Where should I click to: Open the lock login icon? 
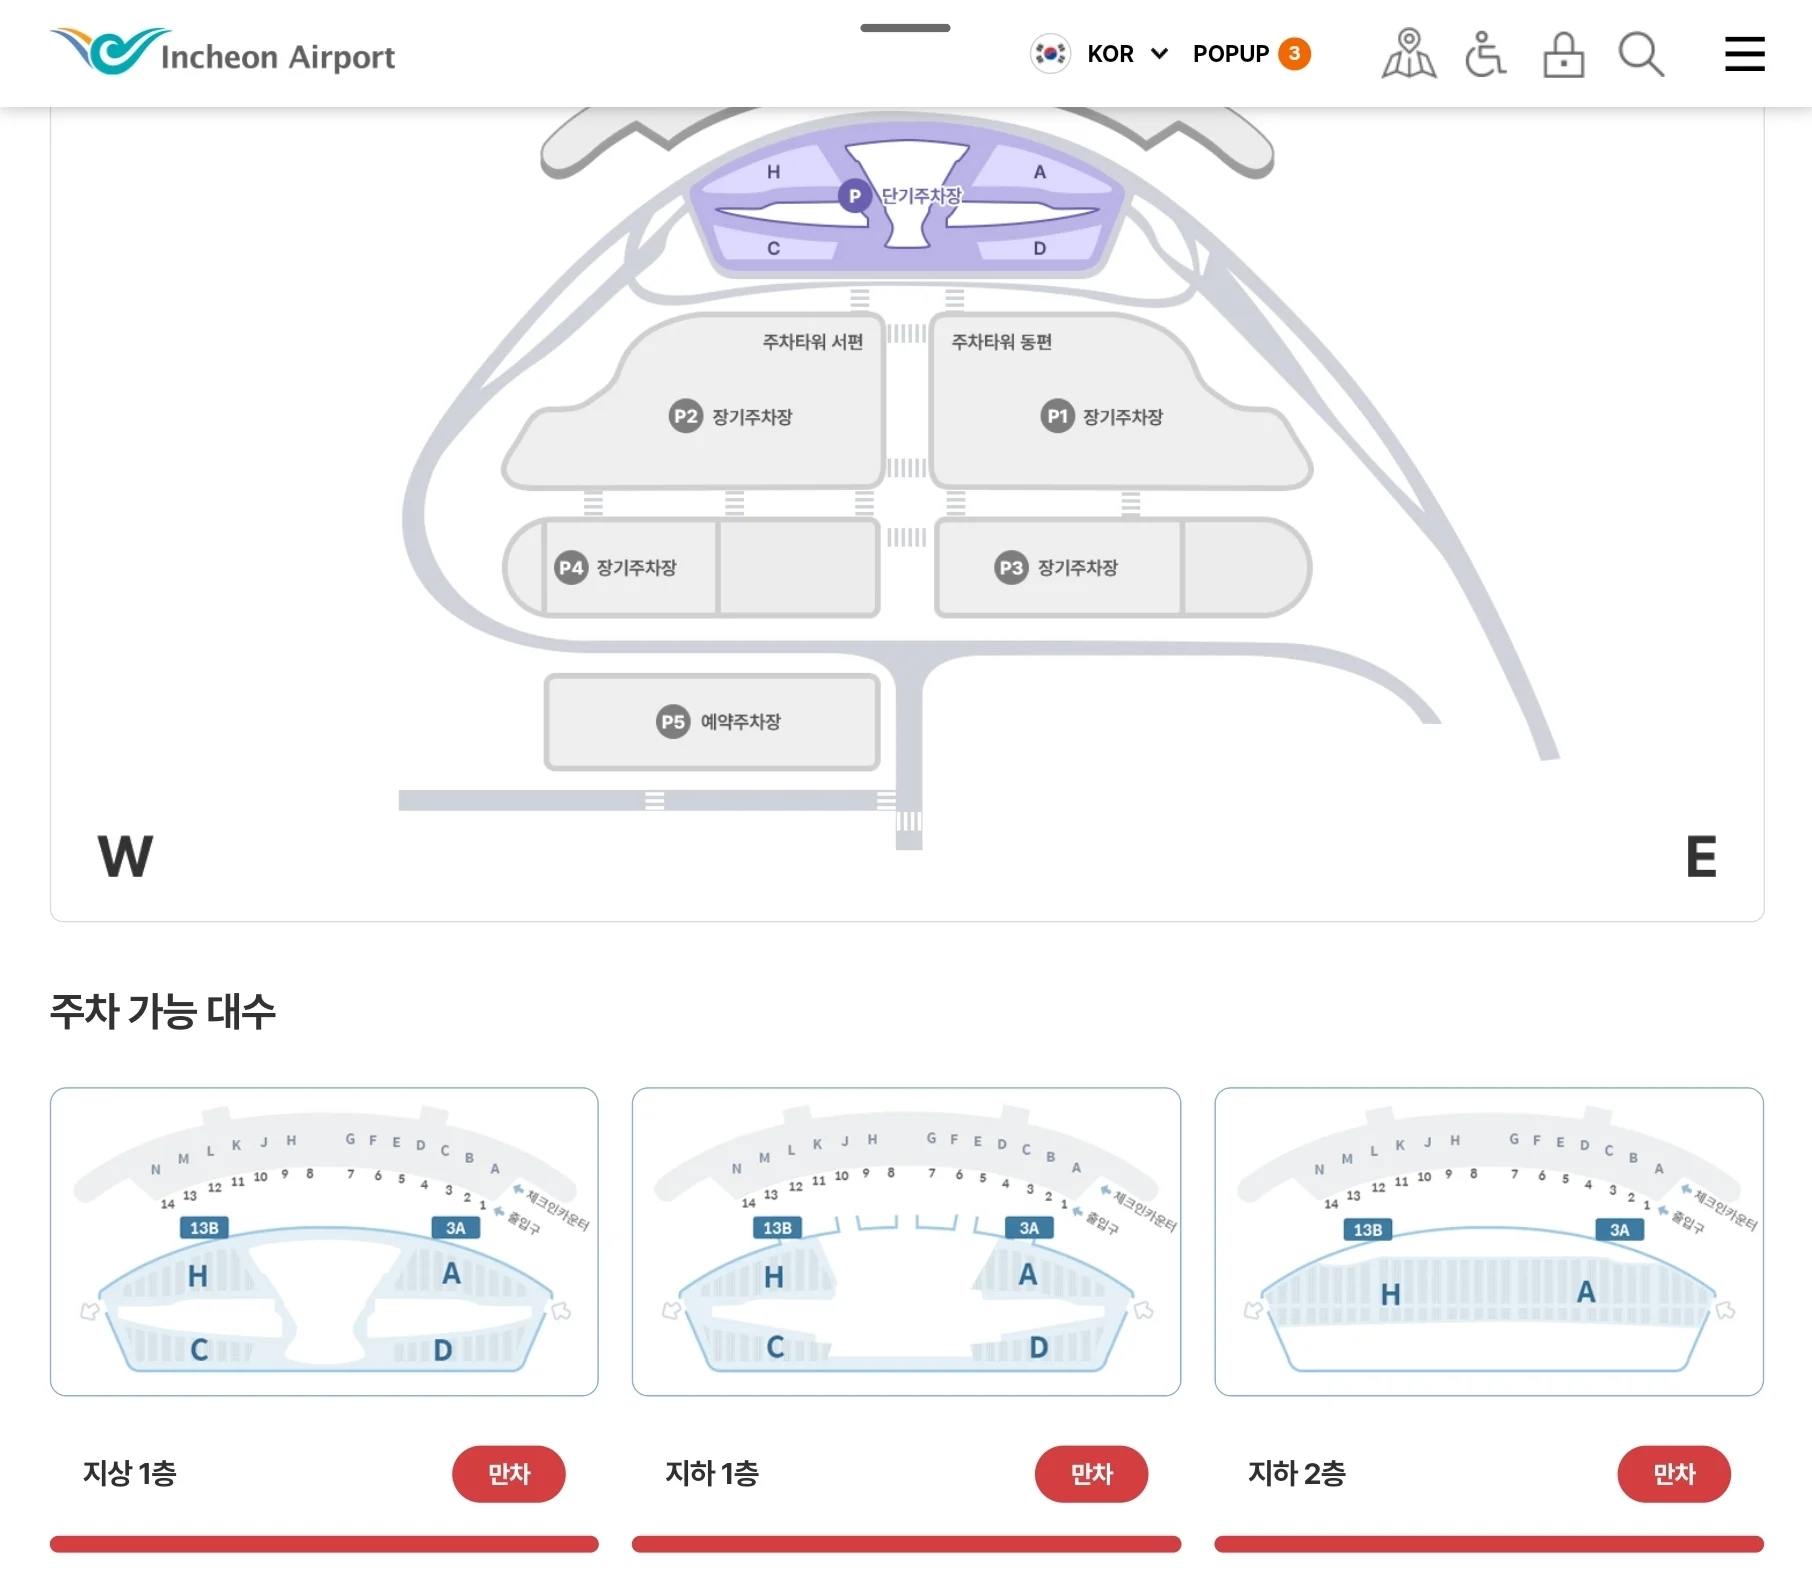pos(1563,54)
